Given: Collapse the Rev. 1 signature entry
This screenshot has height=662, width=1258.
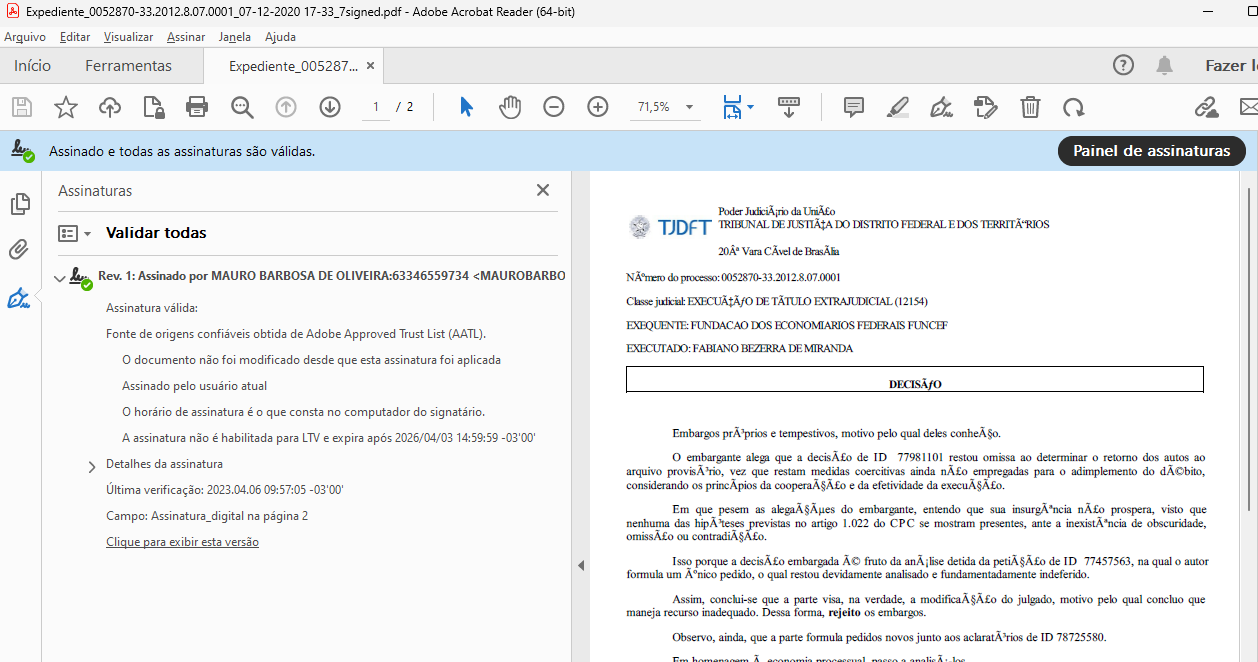Looking at the screenshot, I should tap(60, 277).
